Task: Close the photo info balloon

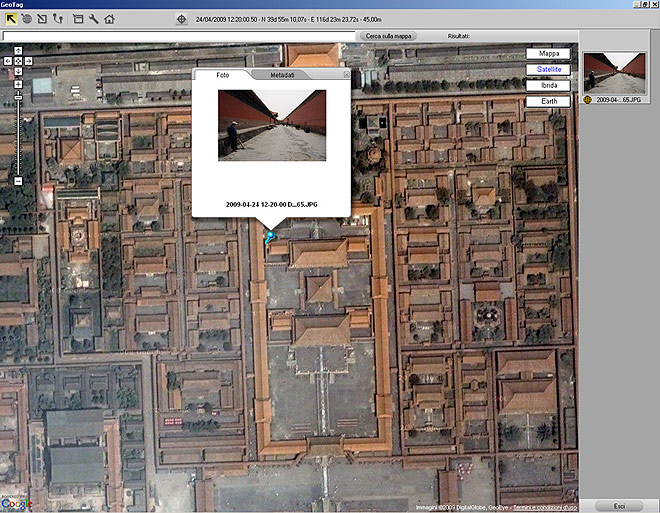Action: [346, 74]
